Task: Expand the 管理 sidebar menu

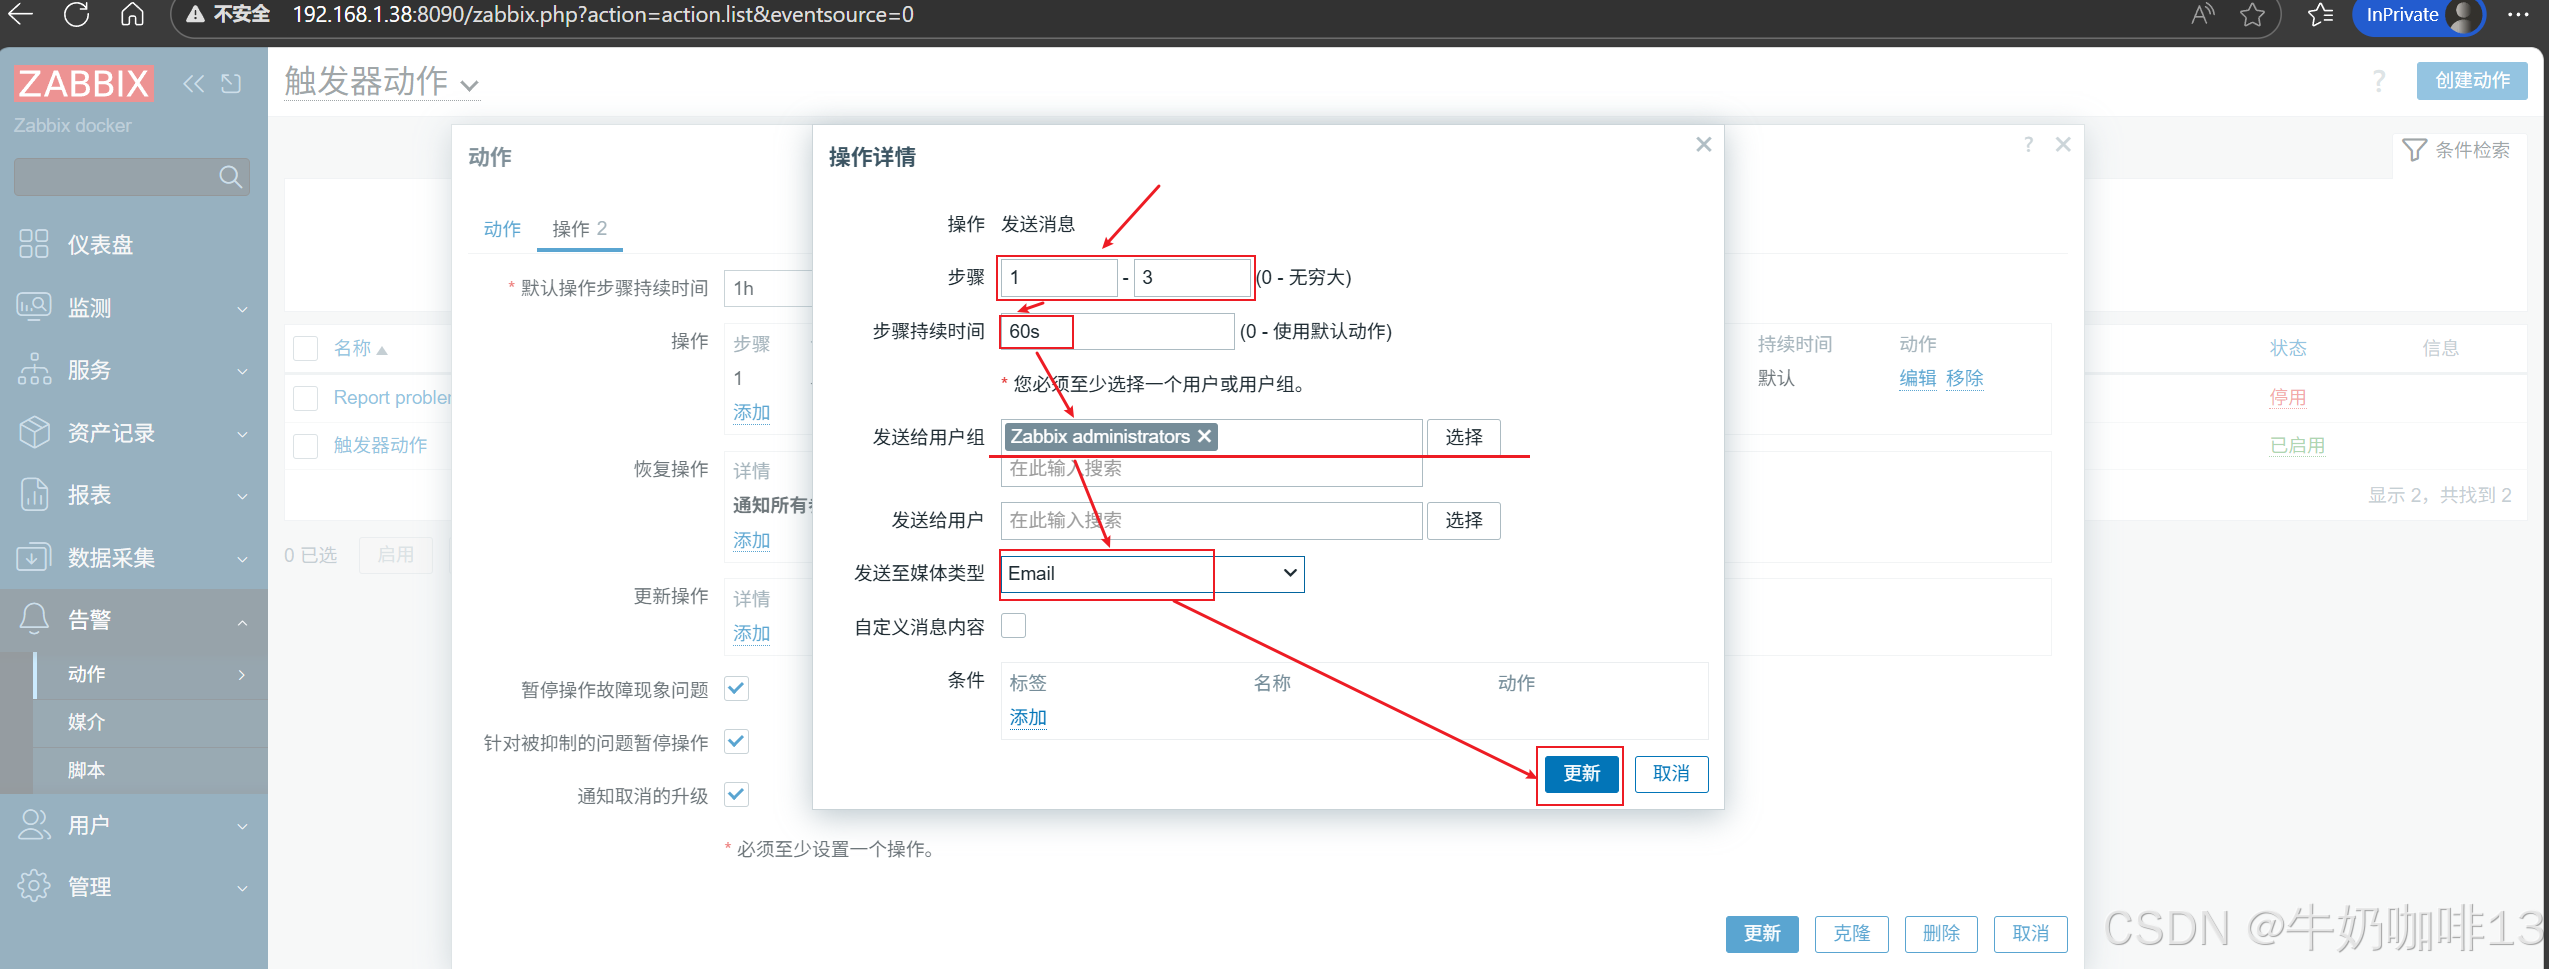Action: 242,888
